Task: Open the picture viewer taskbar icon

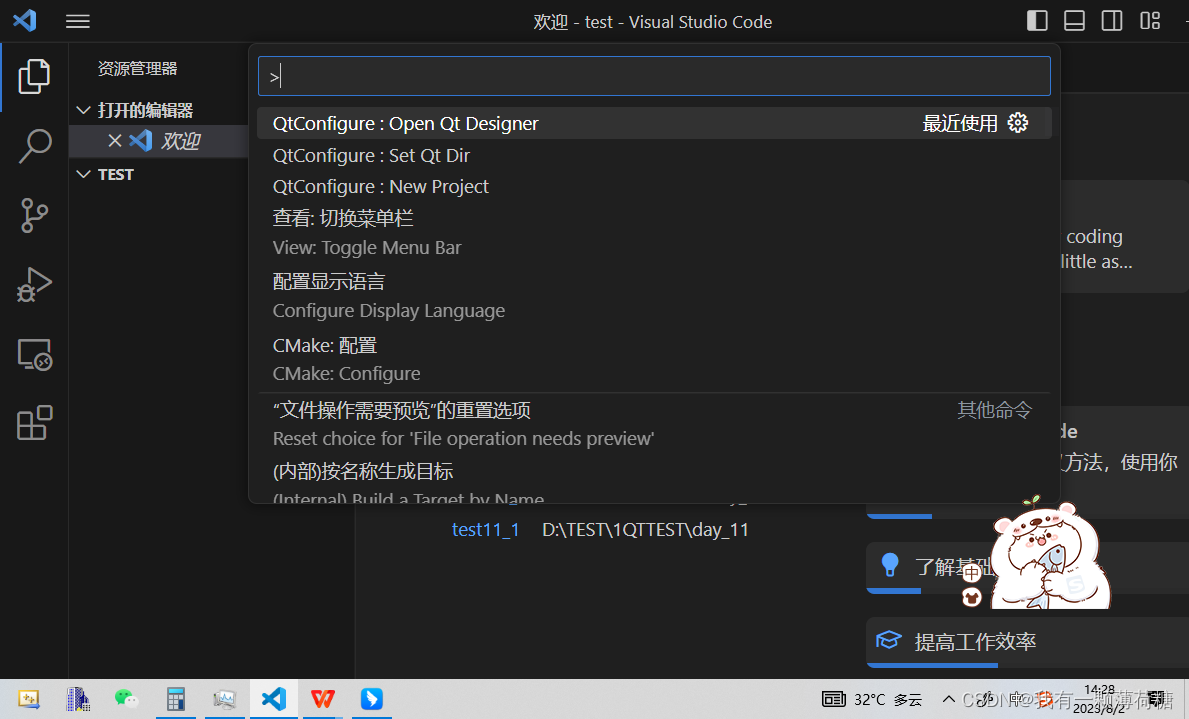Action: click(224, 699)
